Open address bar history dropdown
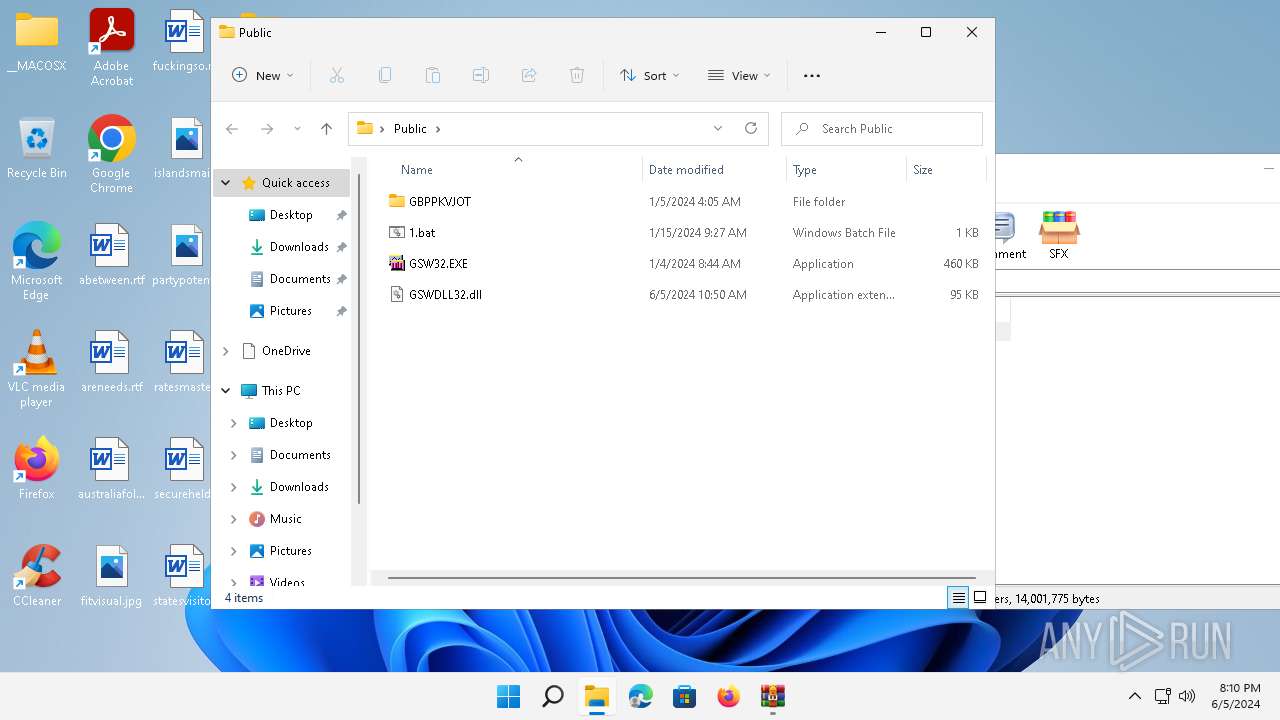Screen dimensions: 1280x720 point(718,128)
